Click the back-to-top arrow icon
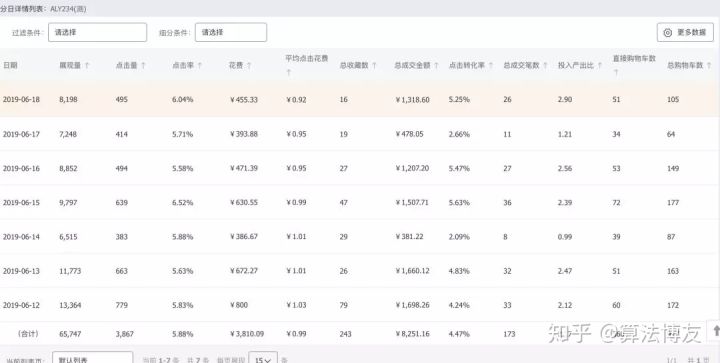This screenshot has height=363, width=720. tap(715, 330)
